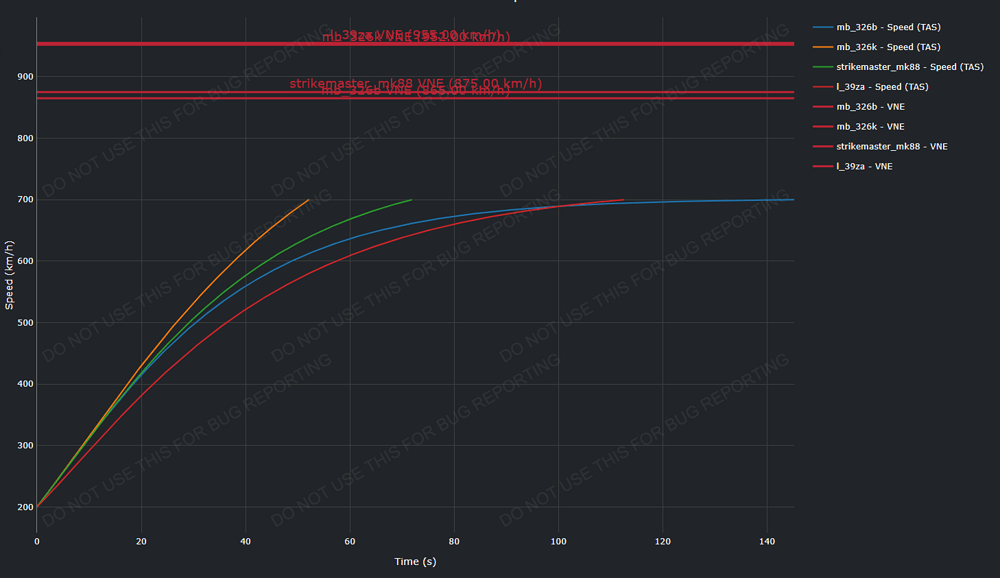Select x-axis tick label 140

pyautogui.click(x=767, y=541)
